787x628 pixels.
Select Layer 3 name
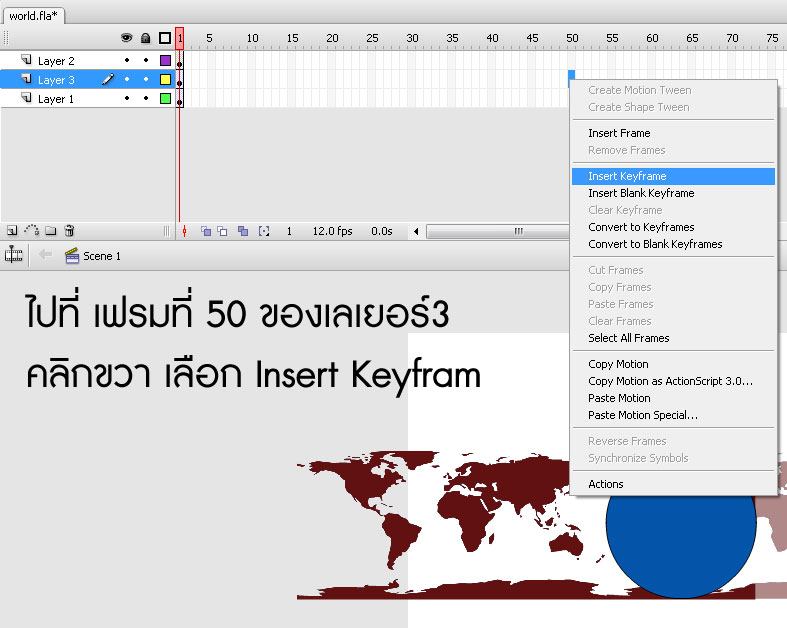[56, 80]
